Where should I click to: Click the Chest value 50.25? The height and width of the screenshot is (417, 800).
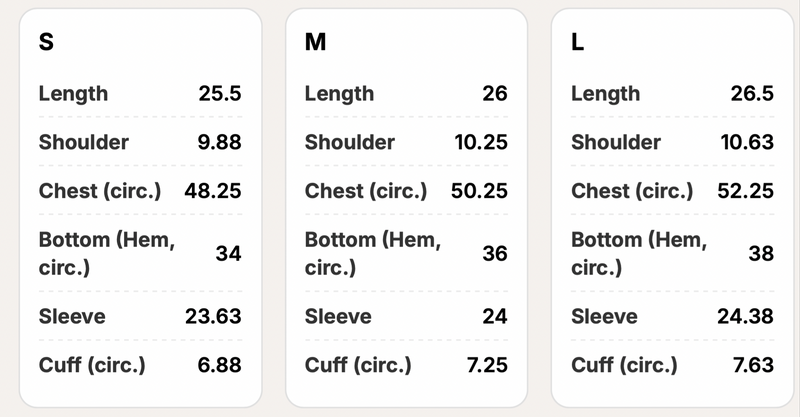(x=479, y=190)
